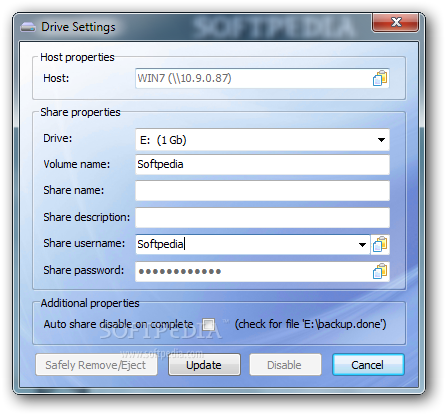The image size is (446, 415).
Task: Click the "Additional properties" group label
Action: point(90,303)
